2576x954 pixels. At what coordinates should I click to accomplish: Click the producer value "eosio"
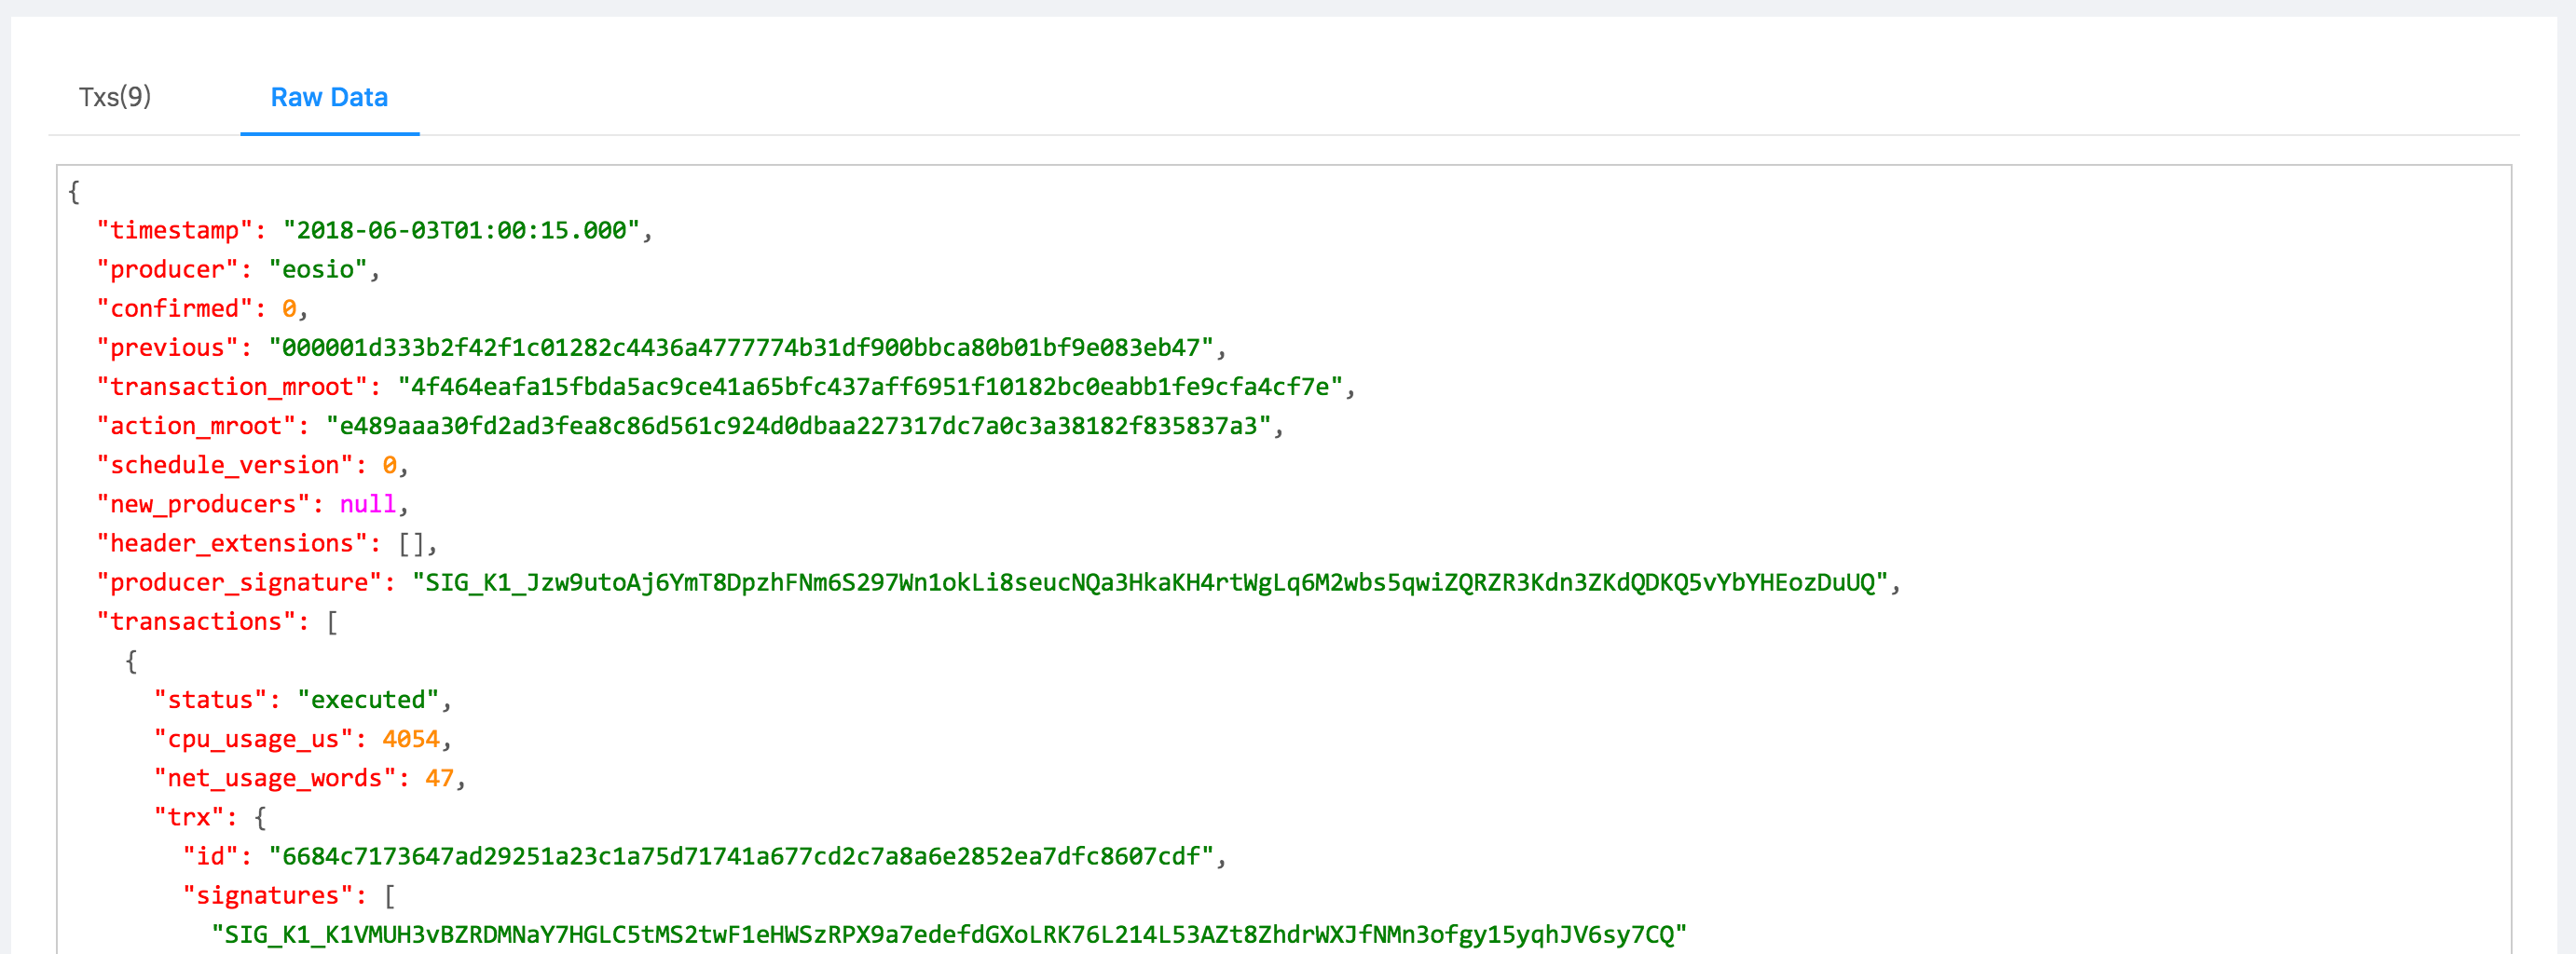point(318,269)
